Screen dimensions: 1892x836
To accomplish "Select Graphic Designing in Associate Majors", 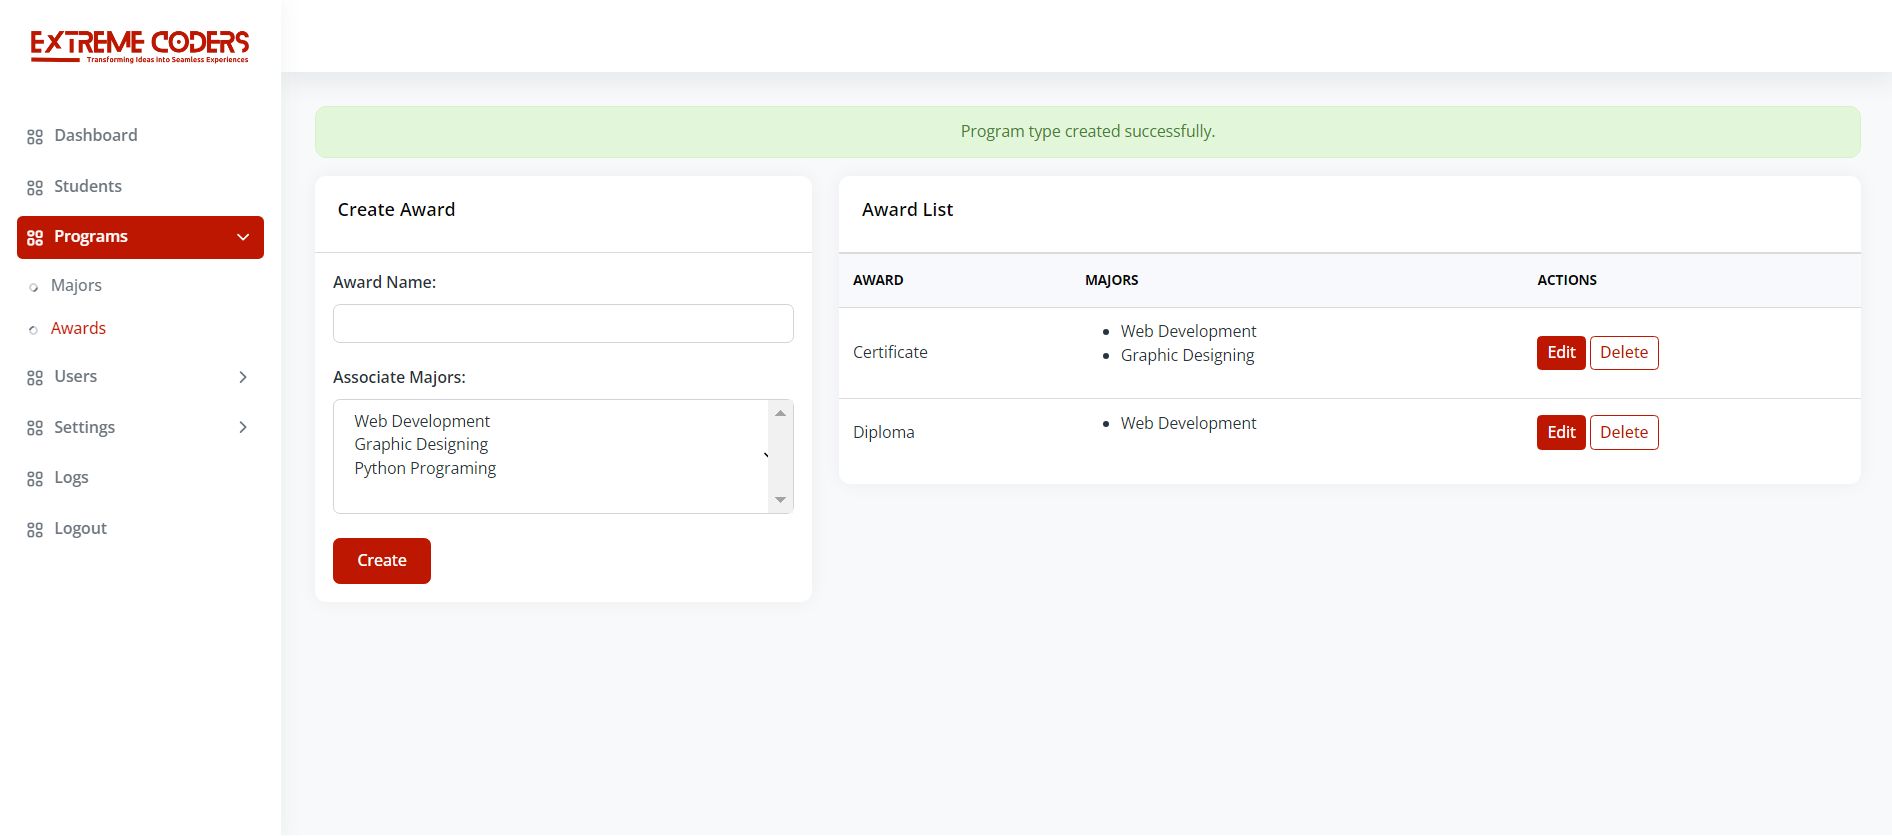I will (421, 444).
